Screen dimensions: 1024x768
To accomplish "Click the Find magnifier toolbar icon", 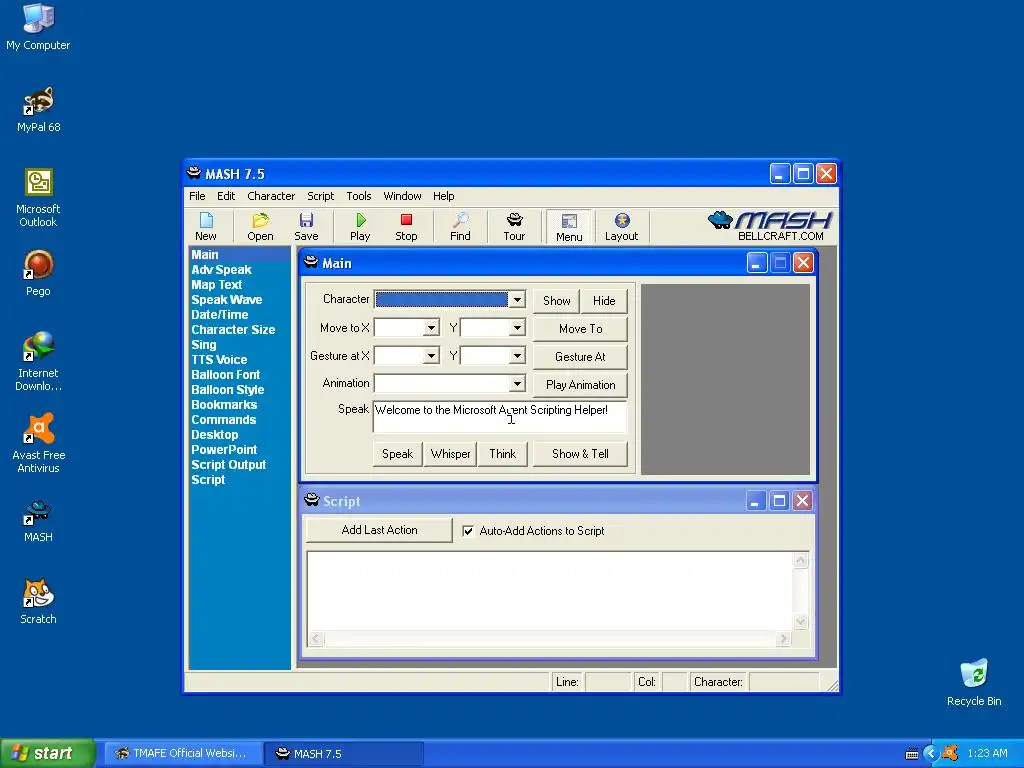I will coord(460,226).
